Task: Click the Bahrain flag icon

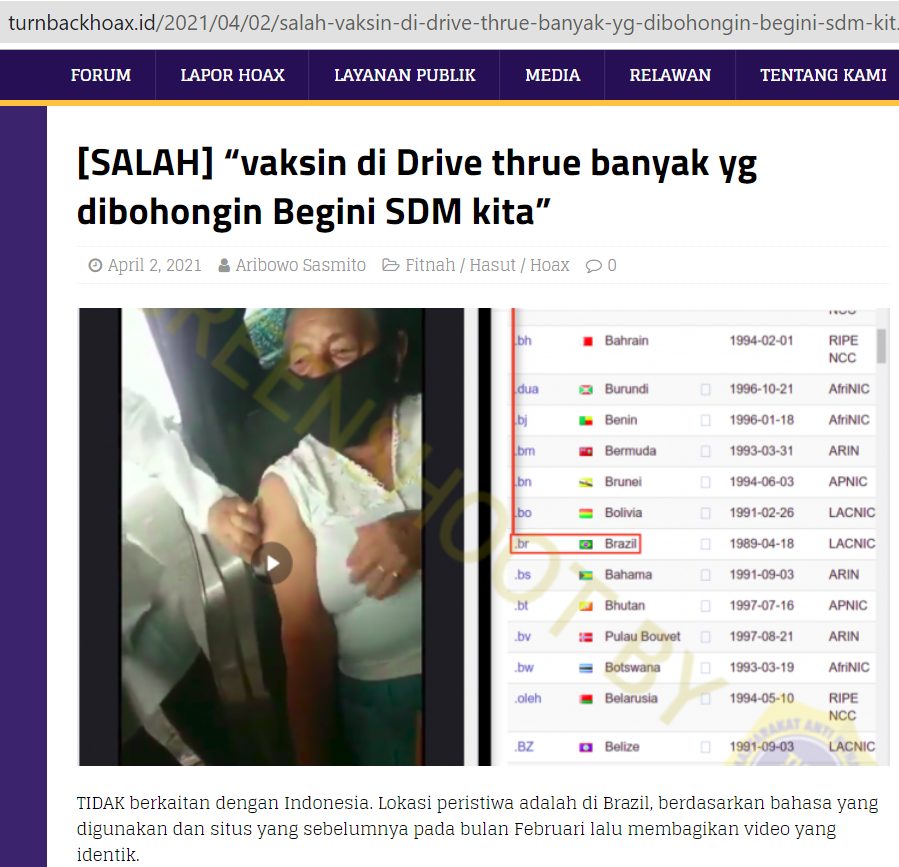Action: pos(587,341)
